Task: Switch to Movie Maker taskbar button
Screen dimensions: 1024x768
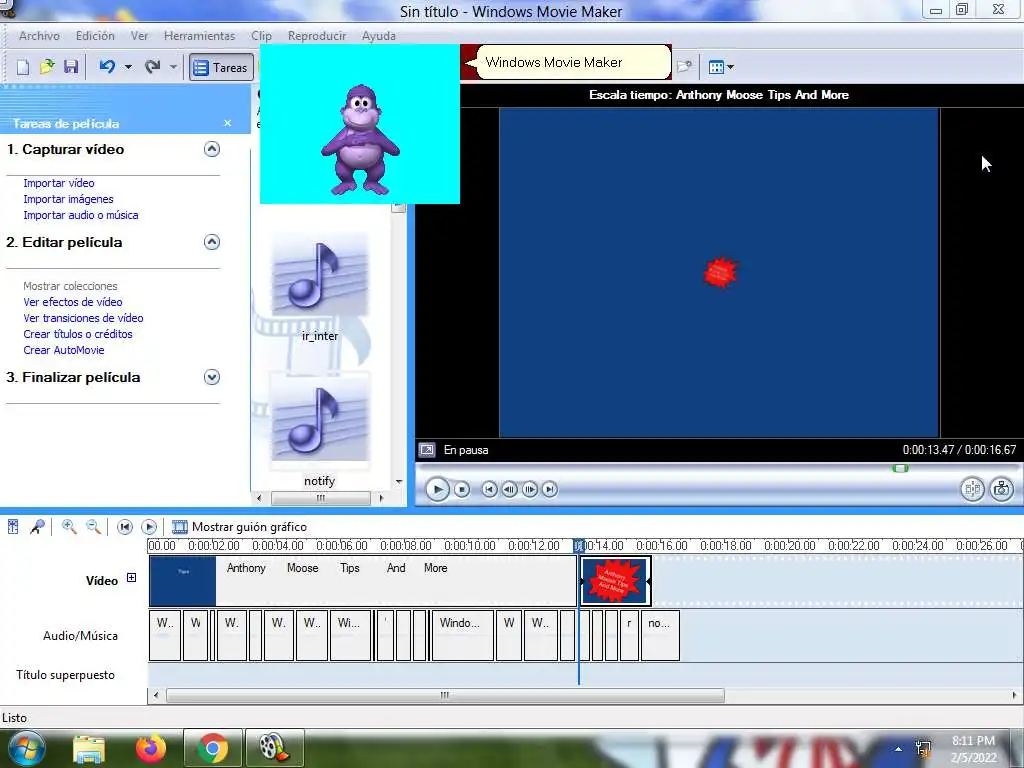Action: click(x=274, y=748)
